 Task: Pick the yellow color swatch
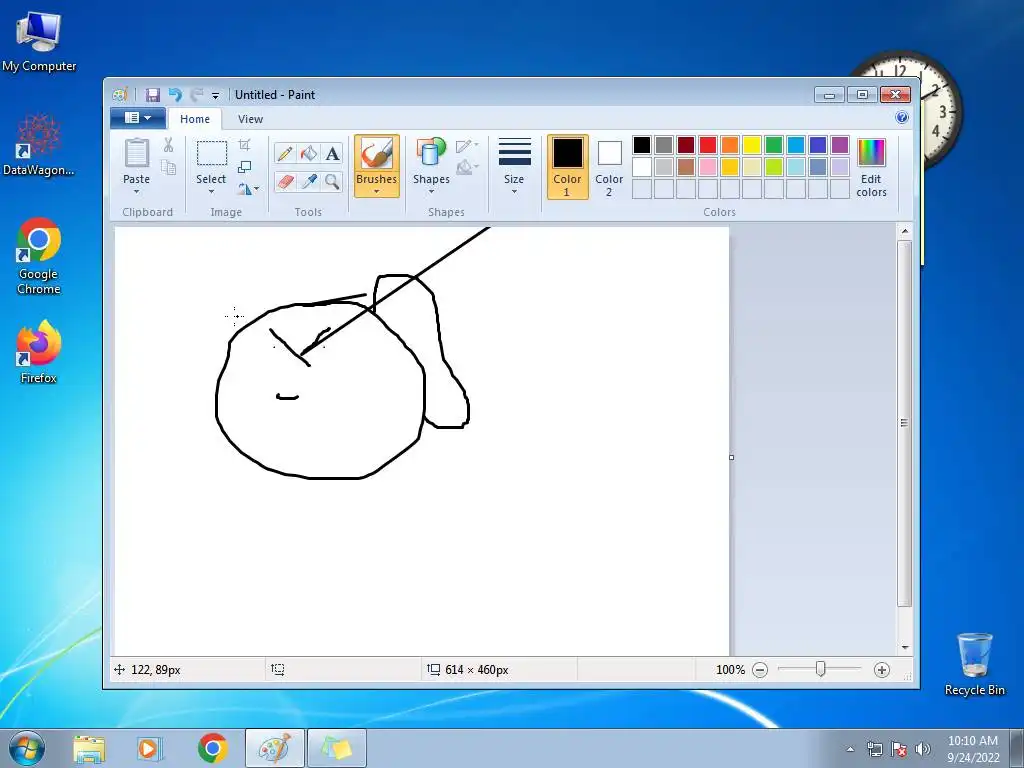pos(752,144)
